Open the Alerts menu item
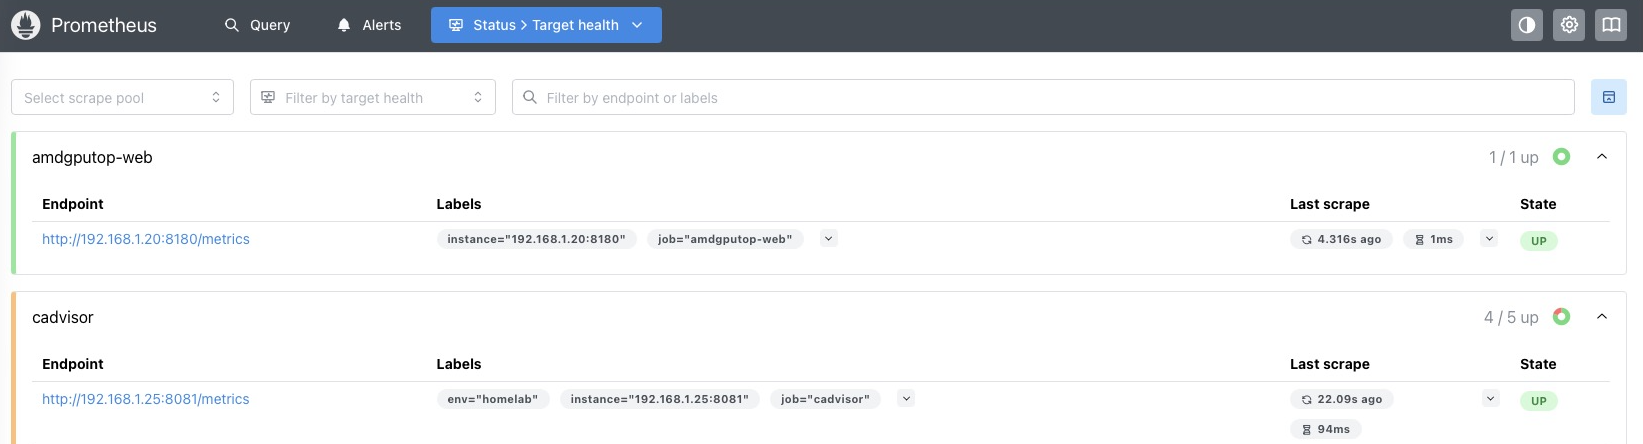1643x444 pixels. 369,25
